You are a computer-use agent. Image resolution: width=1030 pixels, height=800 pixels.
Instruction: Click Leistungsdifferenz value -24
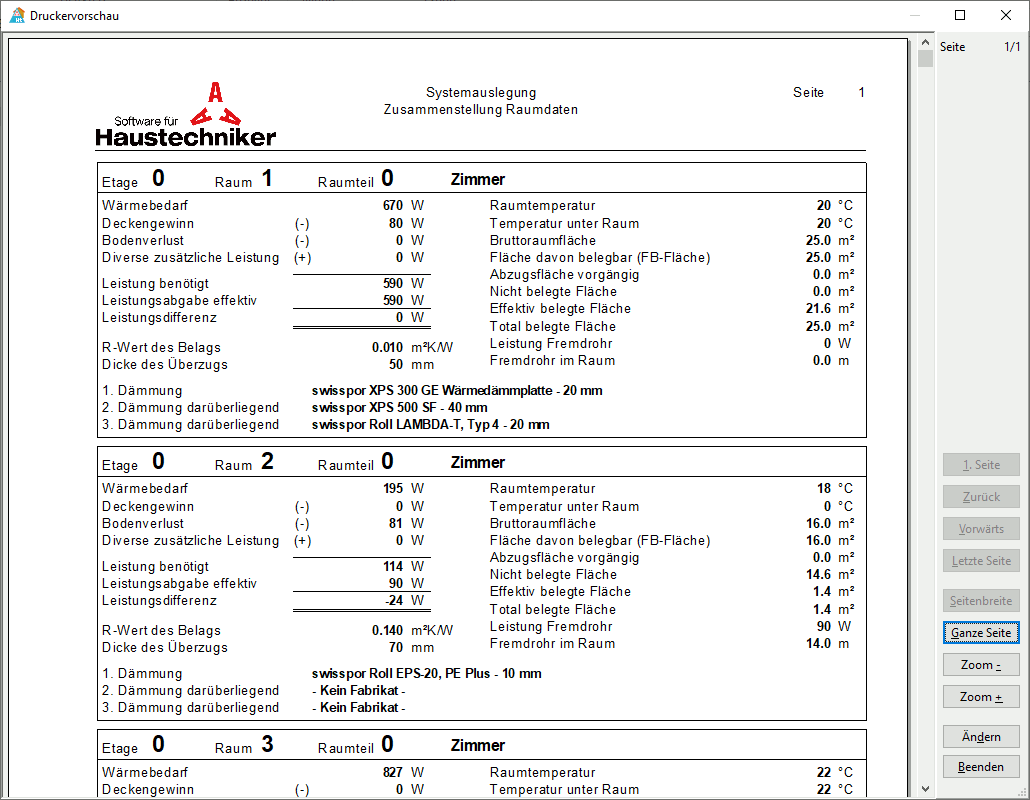point(394,600)
